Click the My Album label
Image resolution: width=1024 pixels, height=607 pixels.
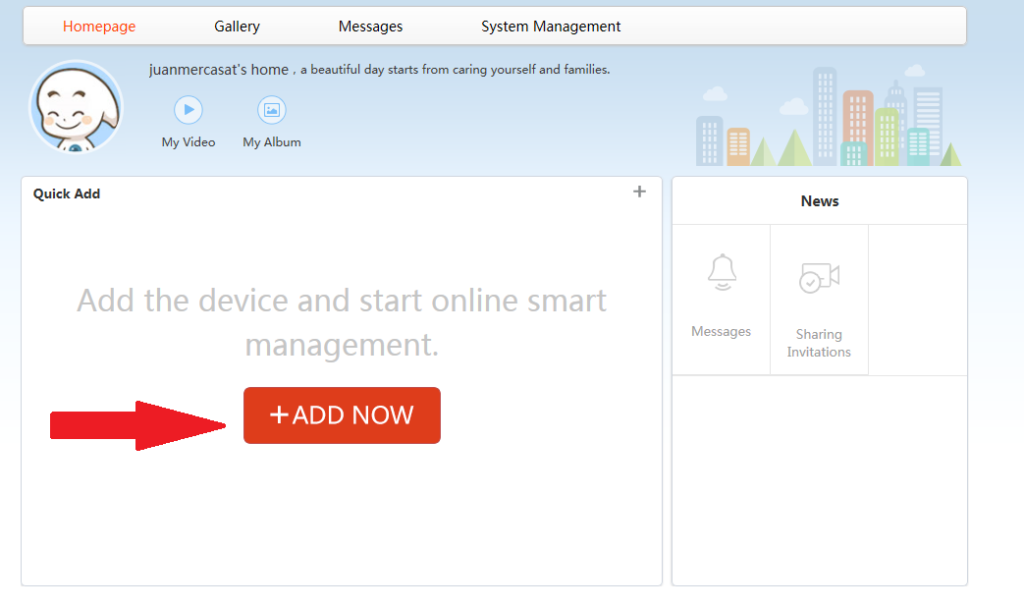[x=272, y=142]
